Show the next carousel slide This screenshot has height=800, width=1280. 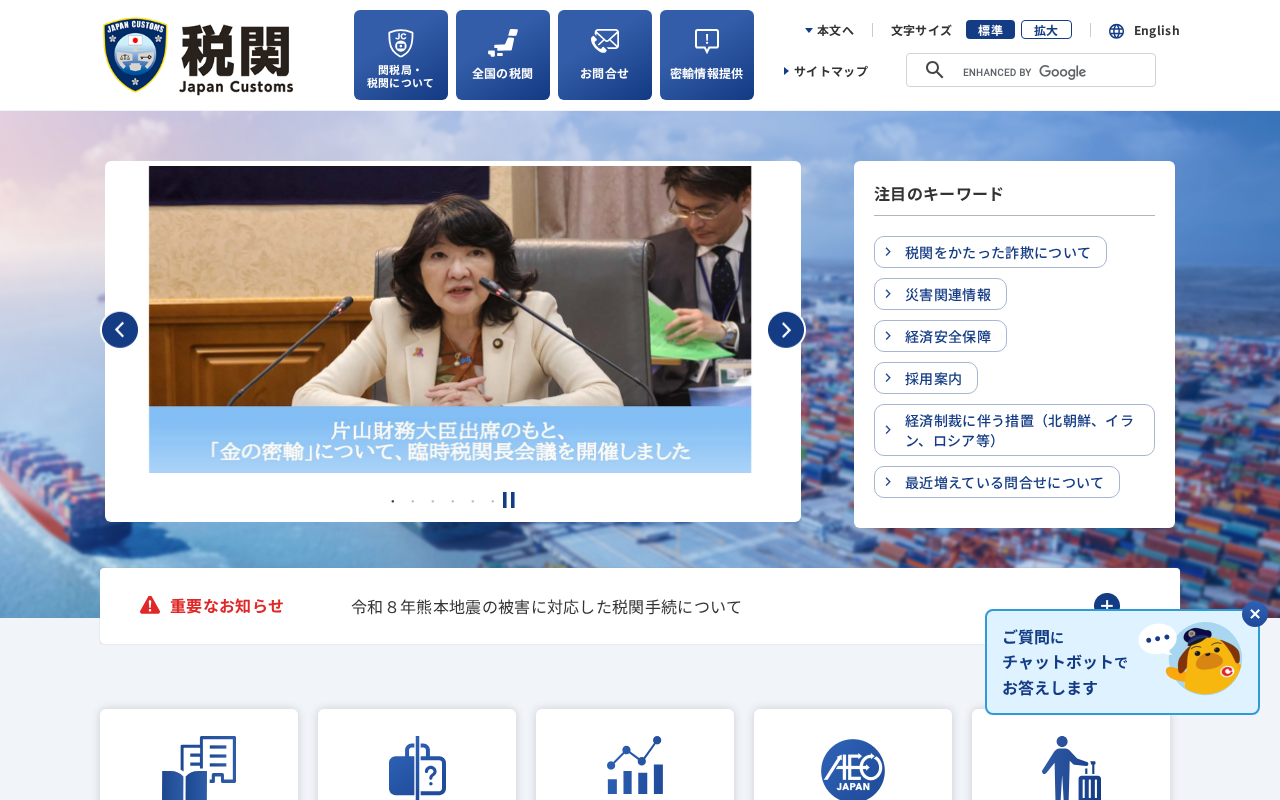[x=786, y=330]
